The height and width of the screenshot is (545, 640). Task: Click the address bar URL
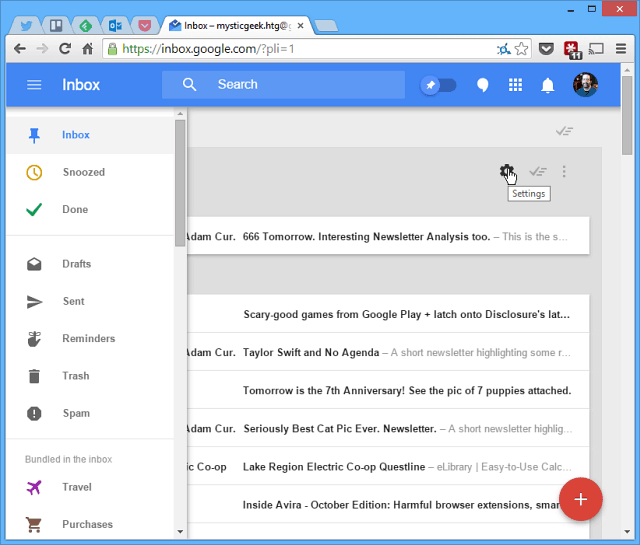point(208,49)
